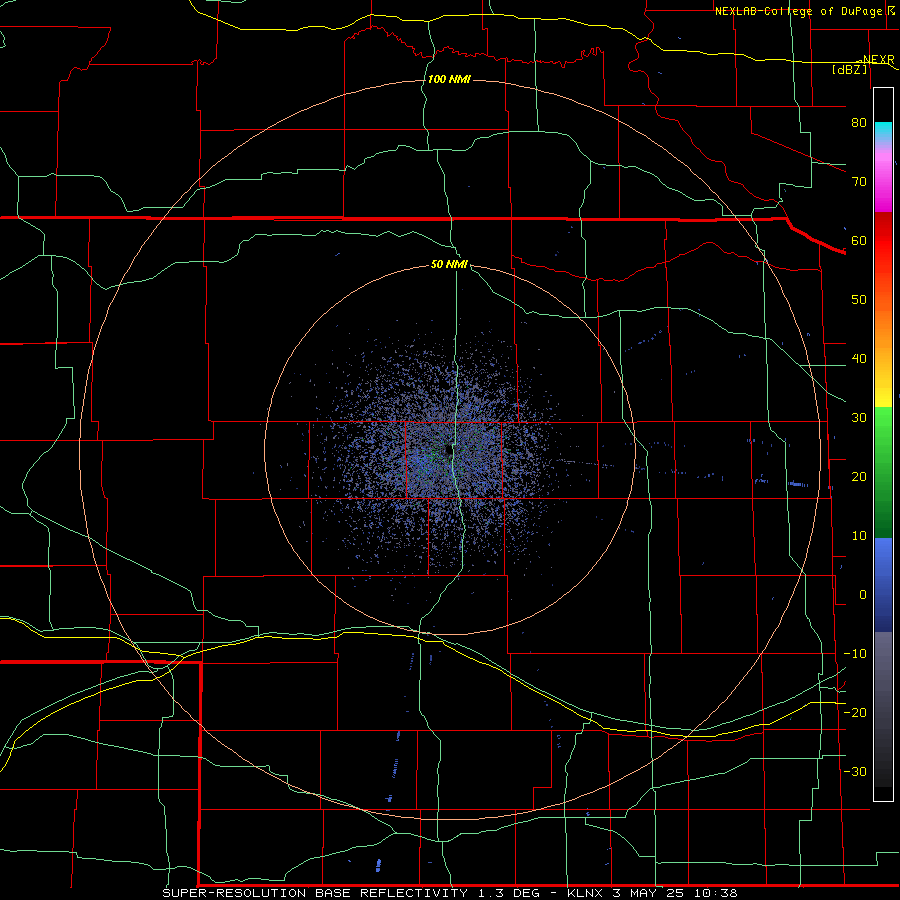Click the 80 value on the dBZ scale
The height and width of the screenshot is (900, 900).
tap(859, 123)
